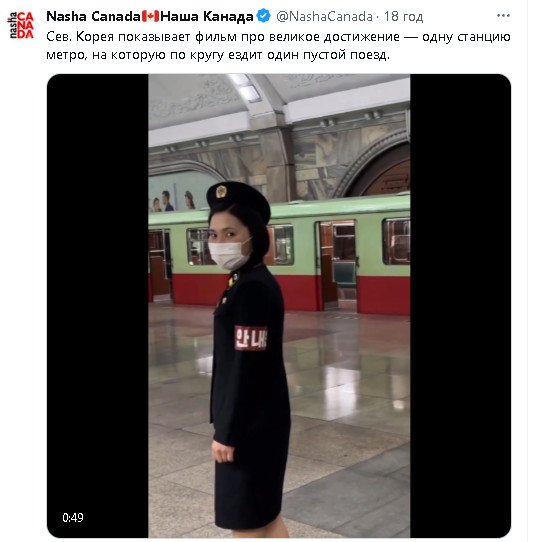
Task: Click the open train door in the video
Action: coord(337,265)
